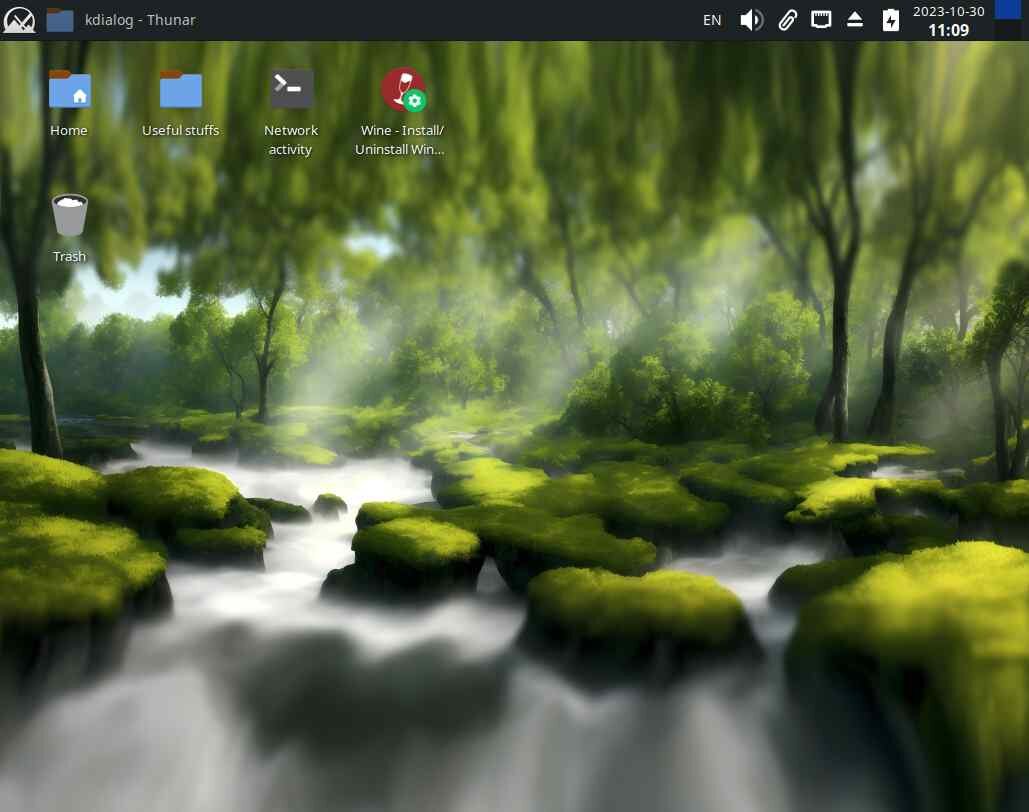Open calendar from the 2023-10-30 date
The height and width of the screenshot is (812, 1029).
click(948, 11)
